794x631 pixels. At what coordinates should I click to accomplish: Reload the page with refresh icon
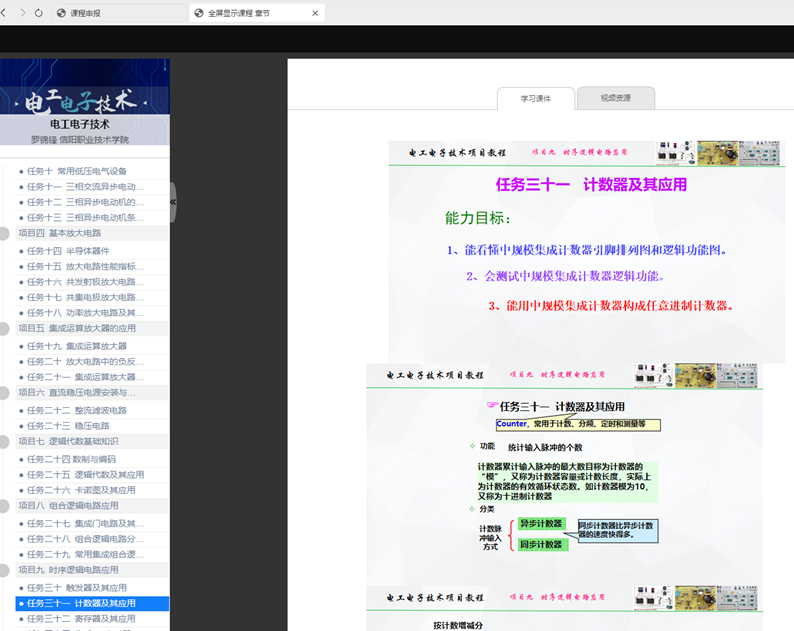39,13
